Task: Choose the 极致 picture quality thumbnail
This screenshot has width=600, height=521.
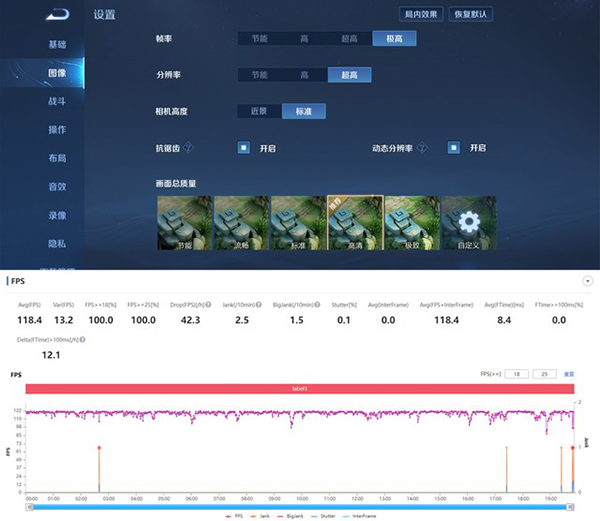Action: [412, 222]
